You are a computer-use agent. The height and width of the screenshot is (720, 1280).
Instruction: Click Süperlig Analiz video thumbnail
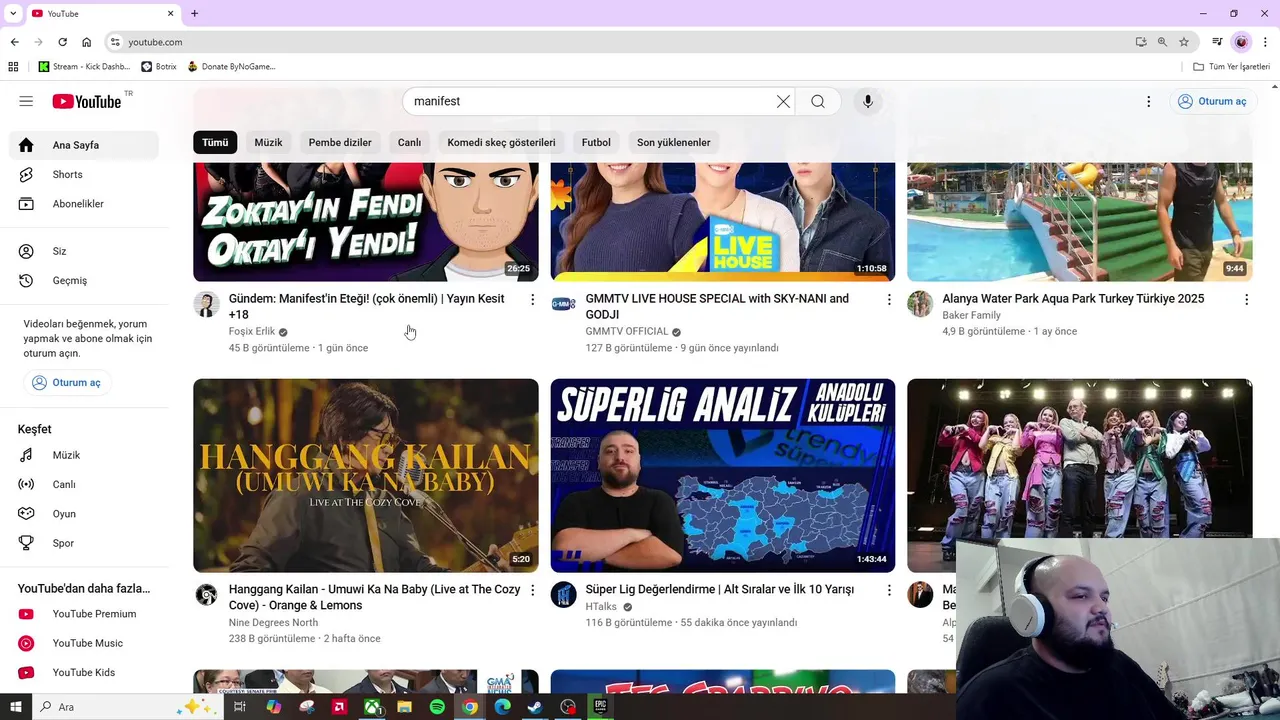(x=723, y=475)
